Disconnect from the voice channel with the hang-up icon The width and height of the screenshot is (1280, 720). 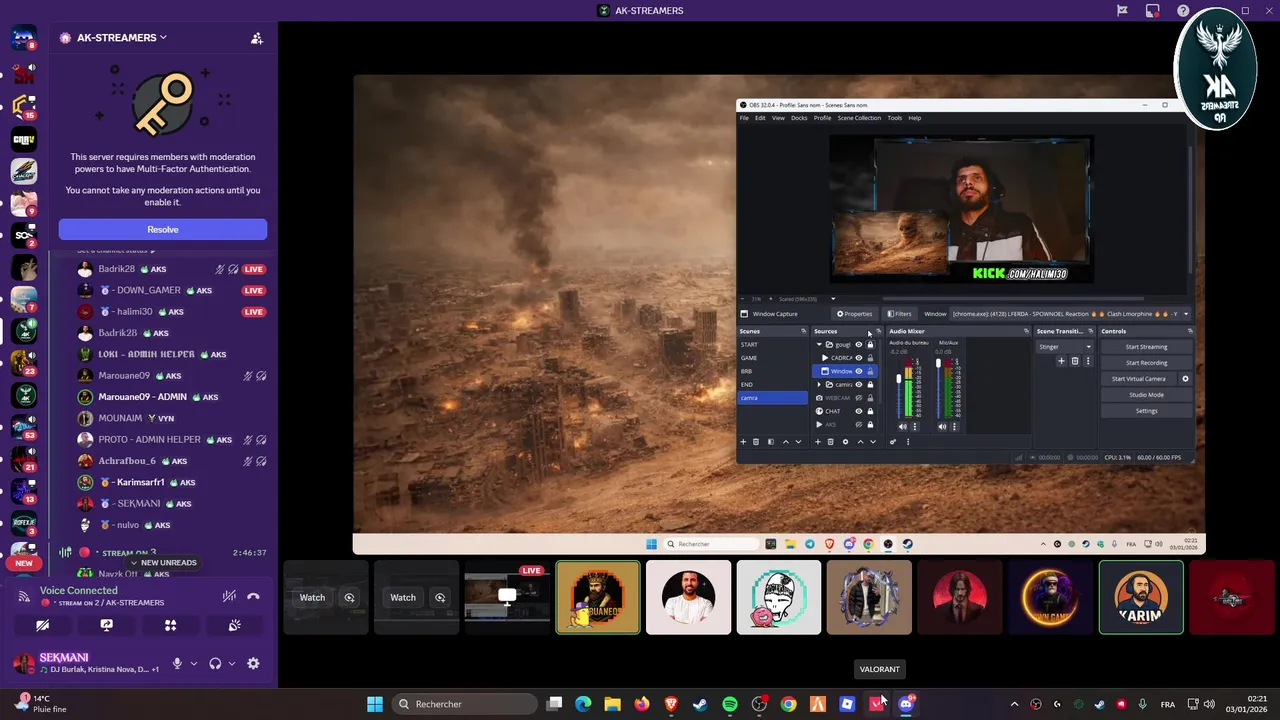tap(253, 596)
